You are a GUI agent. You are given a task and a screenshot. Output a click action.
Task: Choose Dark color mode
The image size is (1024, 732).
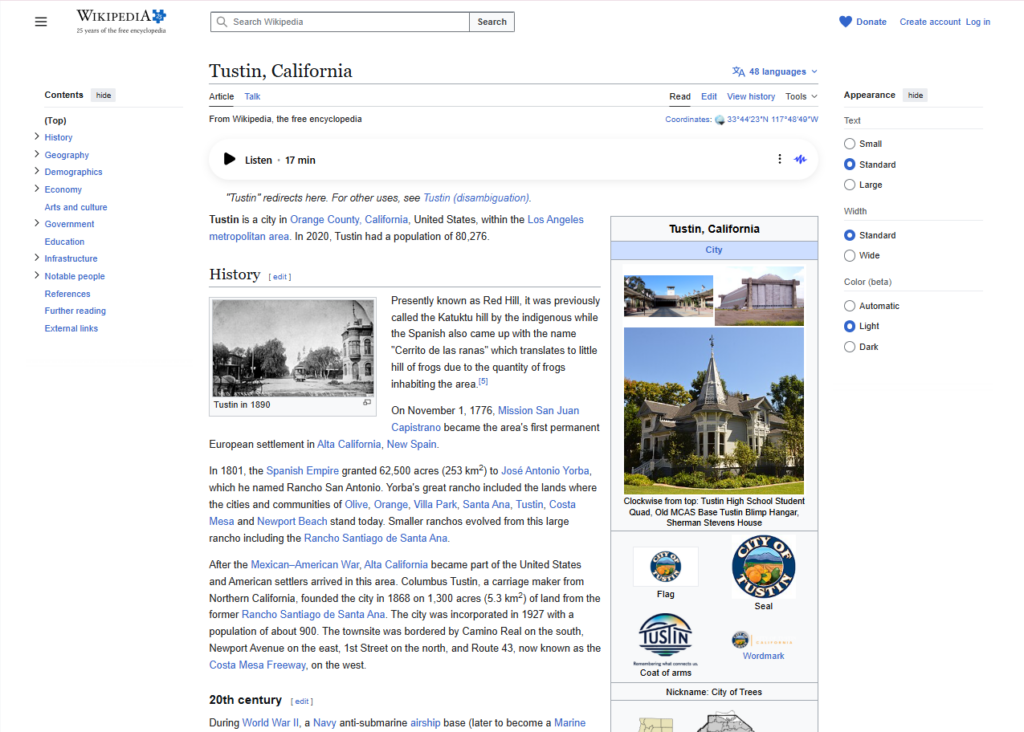[x=849, y=347]
